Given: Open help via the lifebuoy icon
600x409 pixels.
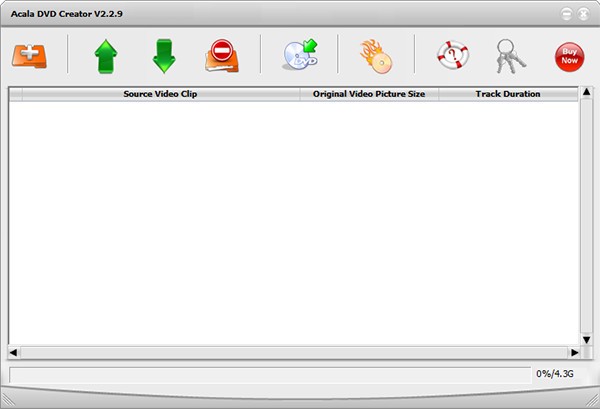Looking at the screenshot, I should [x=453, y=55].
